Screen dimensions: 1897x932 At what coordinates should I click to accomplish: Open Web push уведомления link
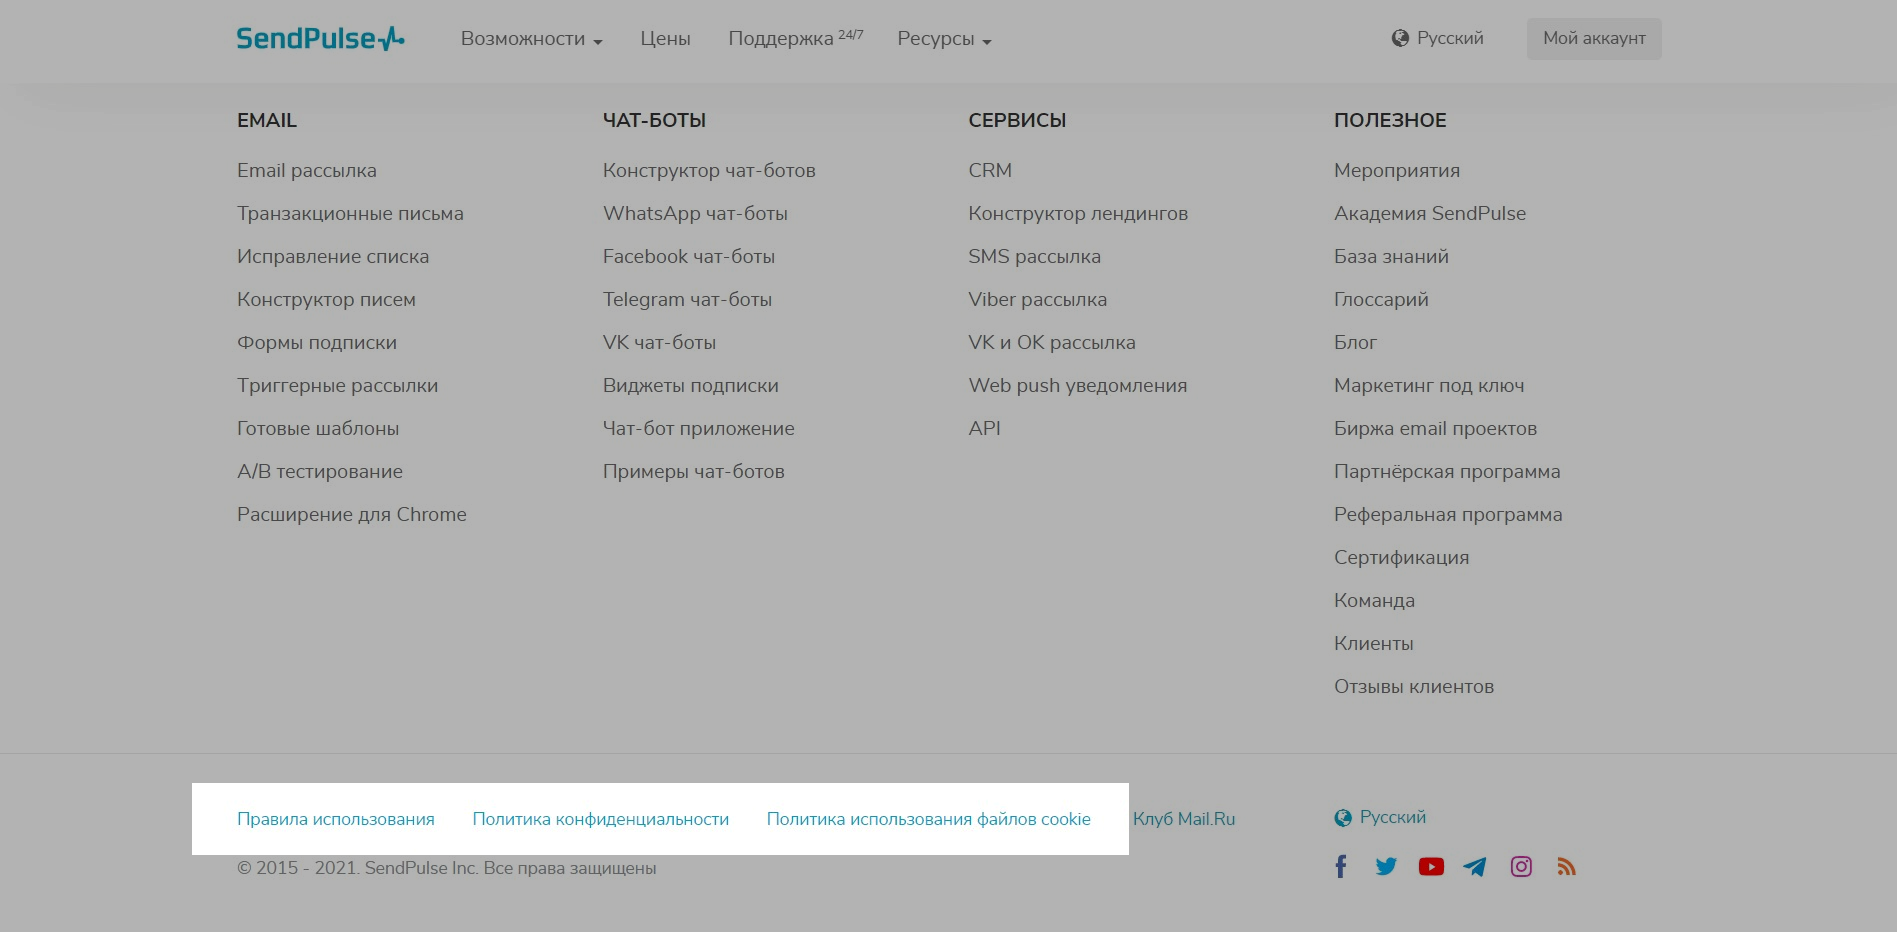(1078, 386)
